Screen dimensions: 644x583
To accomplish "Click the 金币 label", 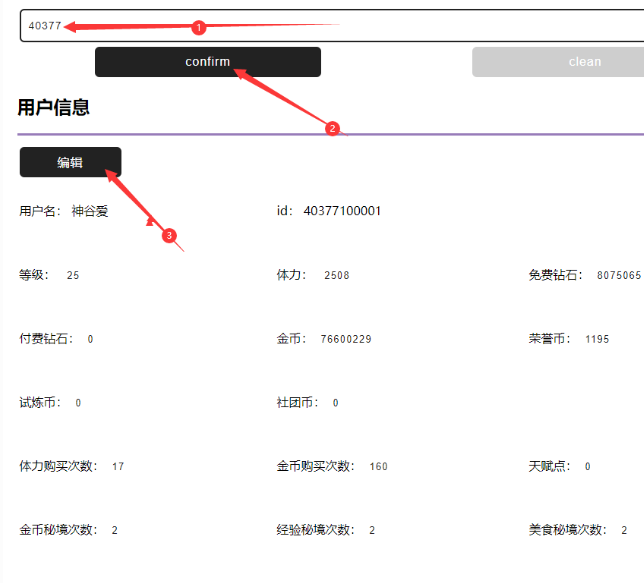I will point(291,339).
